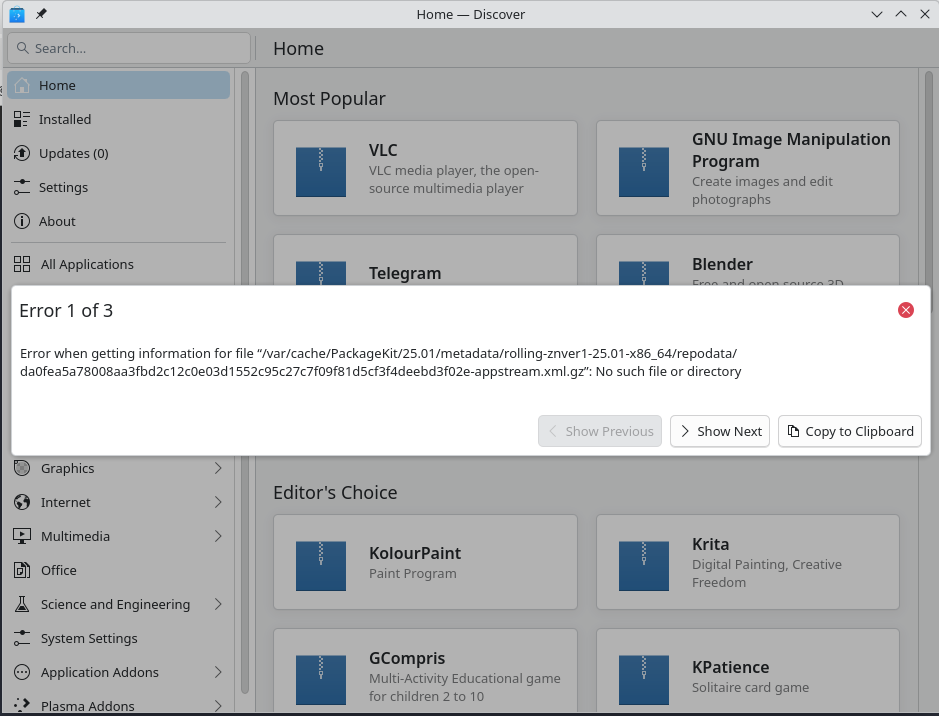Click the 'Most Popular' section heading
This screenshot has width=939, height=716.
(329, 99)
